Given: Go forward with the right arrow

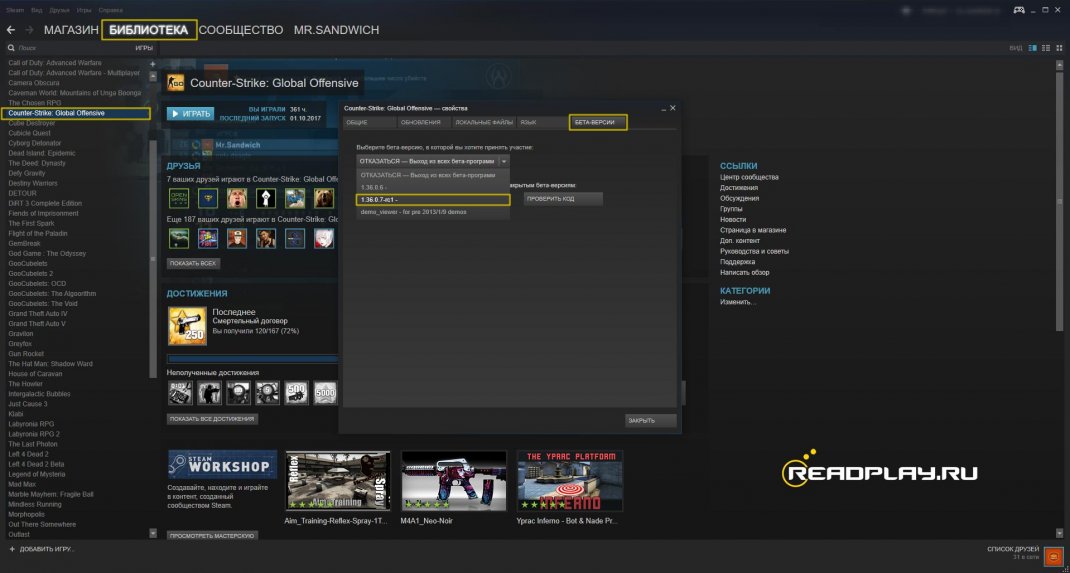Looking at the screenshot, I should (x=29, y=30).
